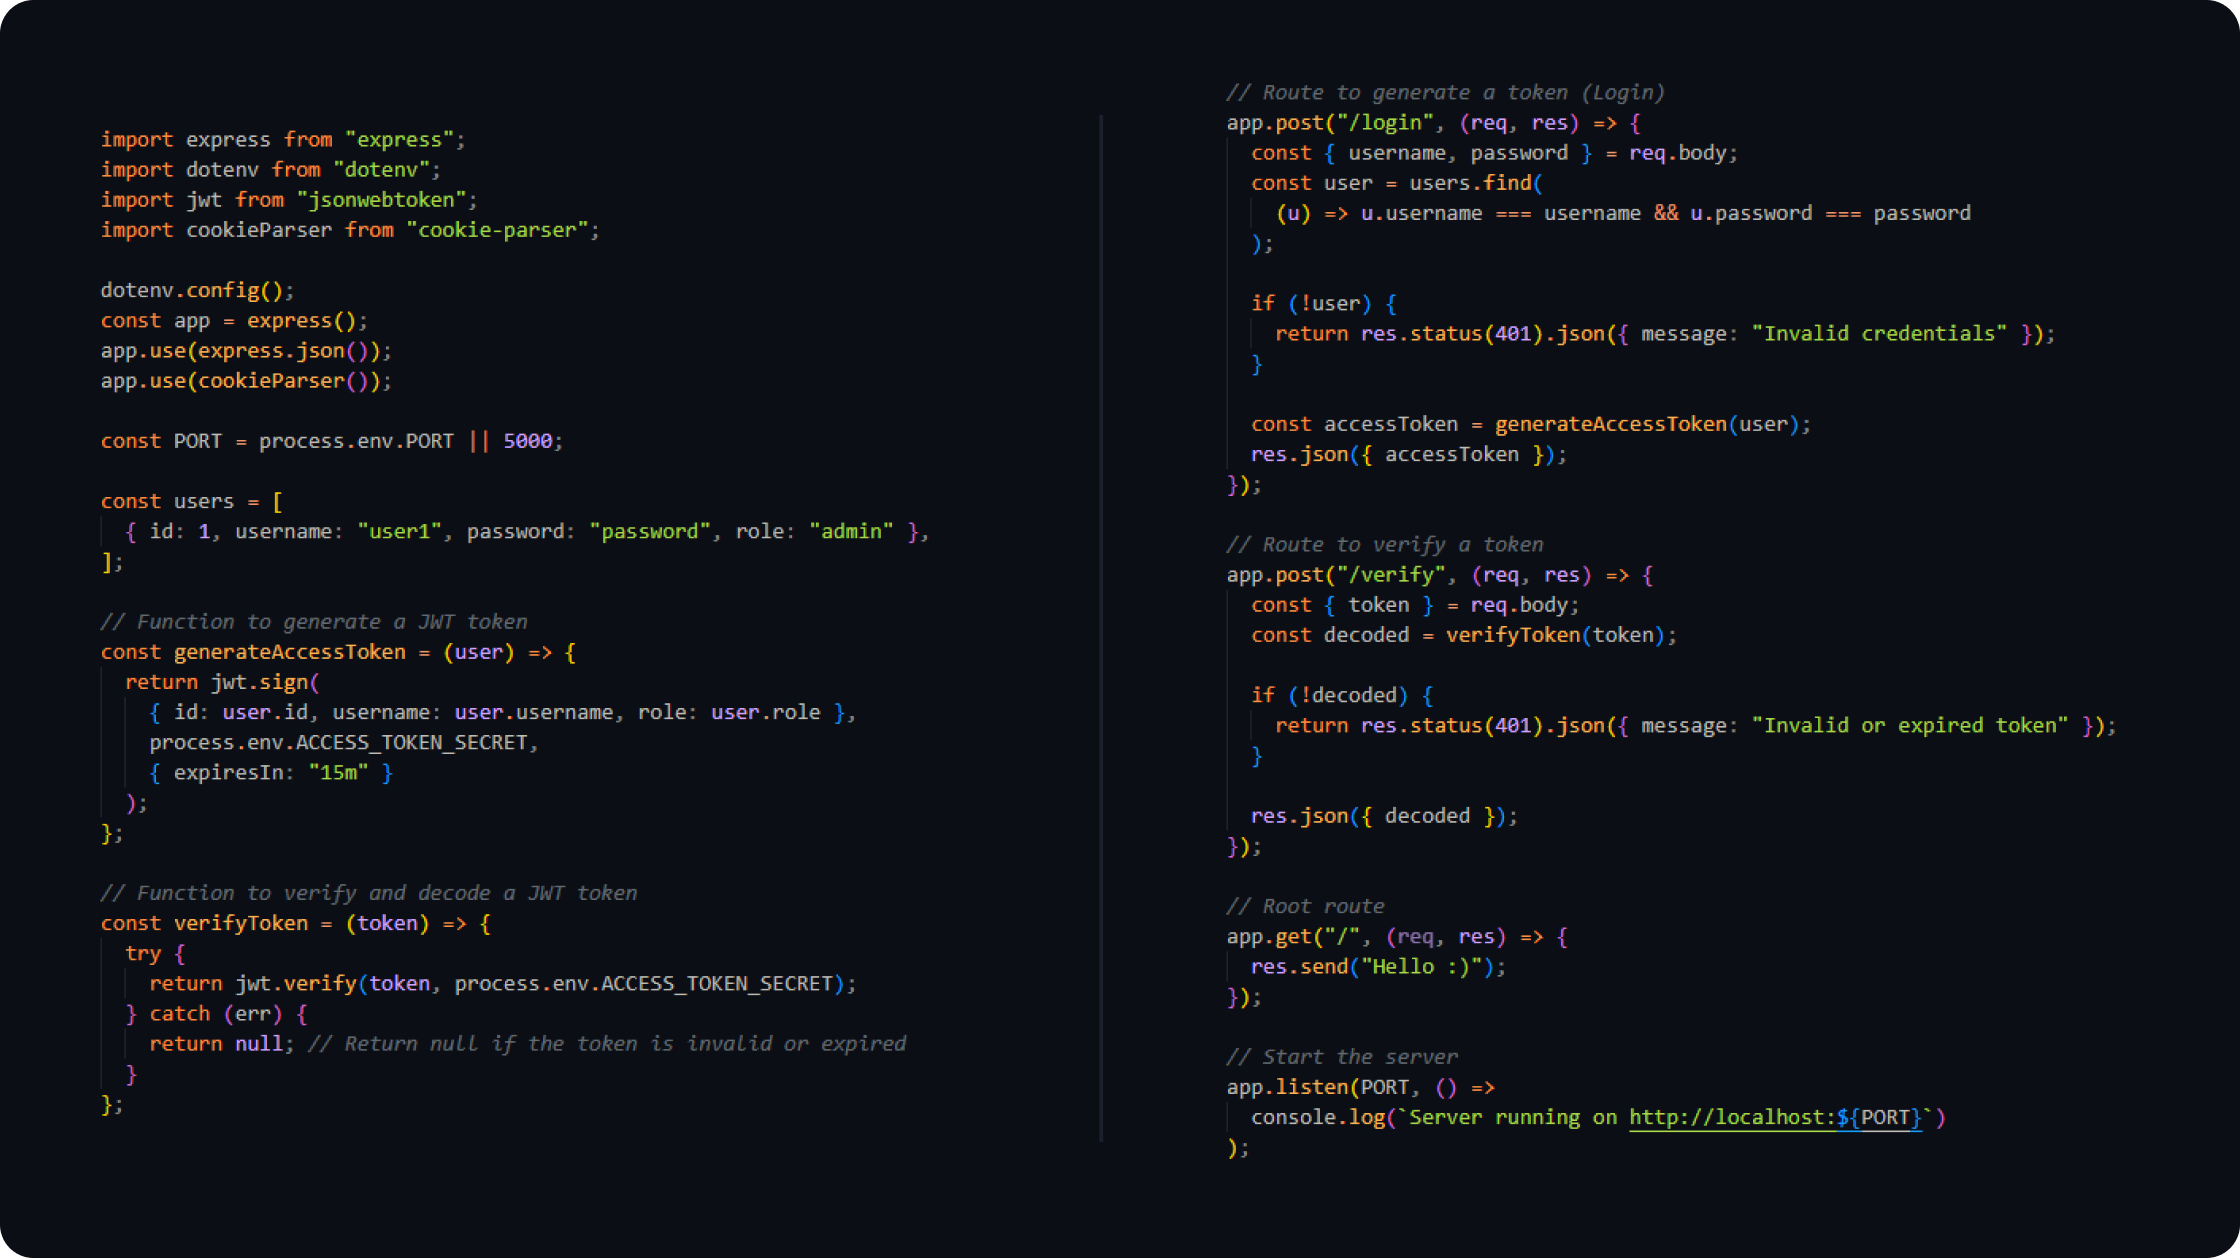Click the line 'import dotenv from "dotenv";'
The image size is (2240, 1258).
[x=270, y=169]
